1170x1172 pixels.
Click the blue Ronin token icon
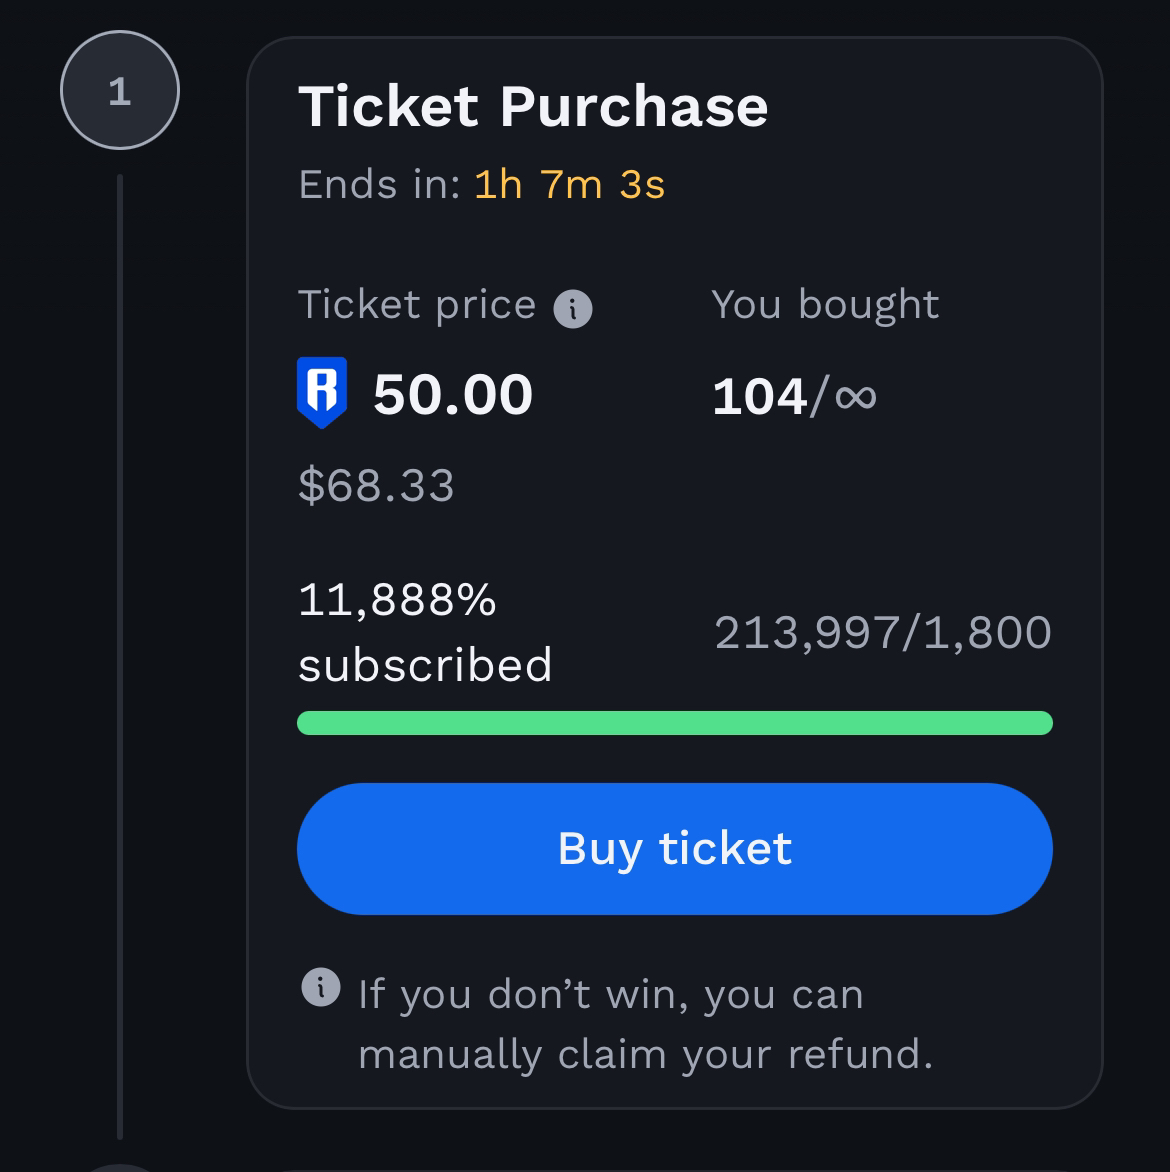[x=322, y=392]
